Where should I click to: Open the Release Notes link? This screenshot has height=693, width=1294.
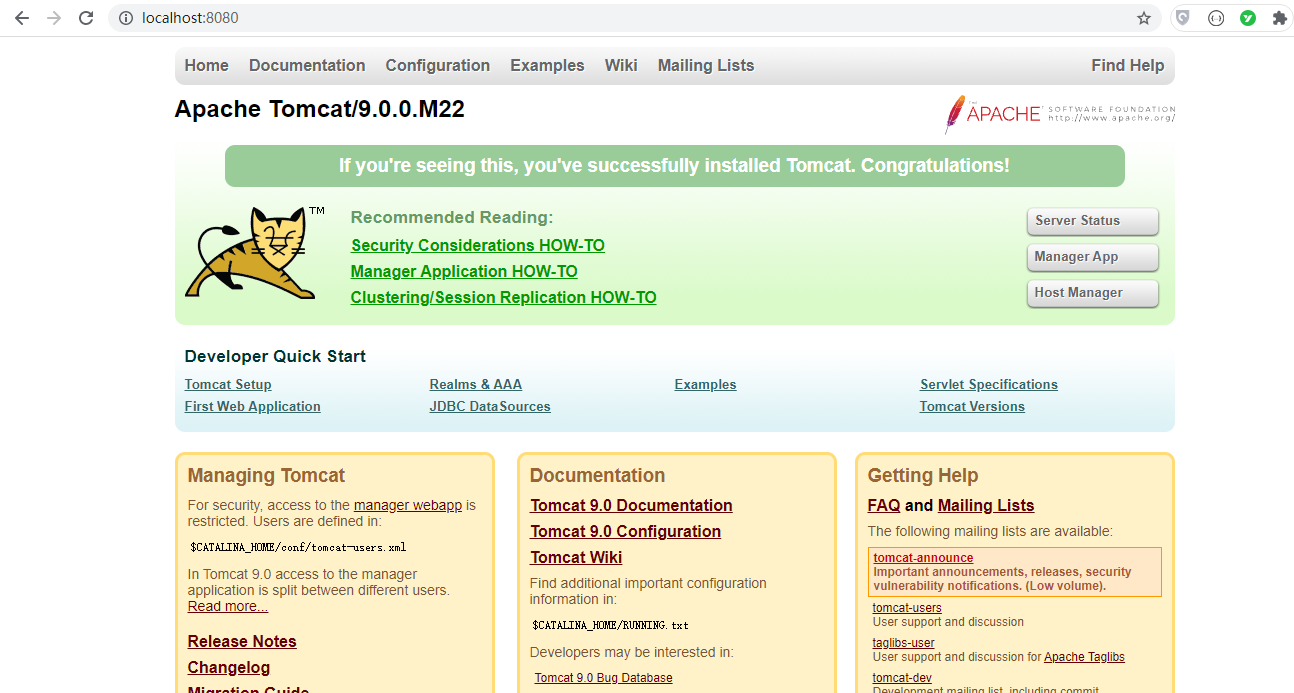[242, 641]
